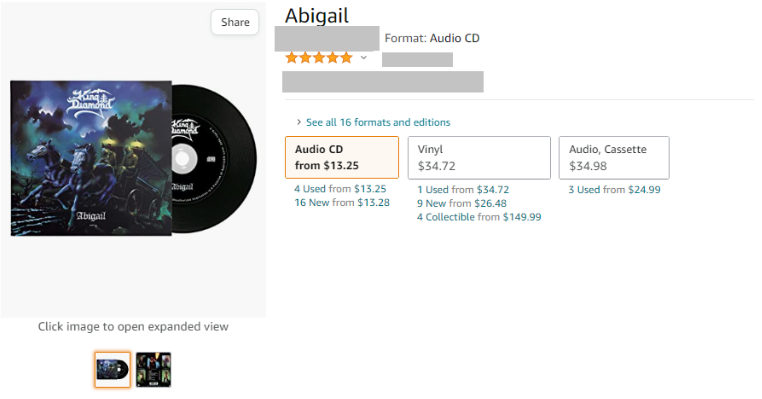Click the Abigail product title
Image resolution: width=762 pixels, height=399 pixels.
coord(317,16)
